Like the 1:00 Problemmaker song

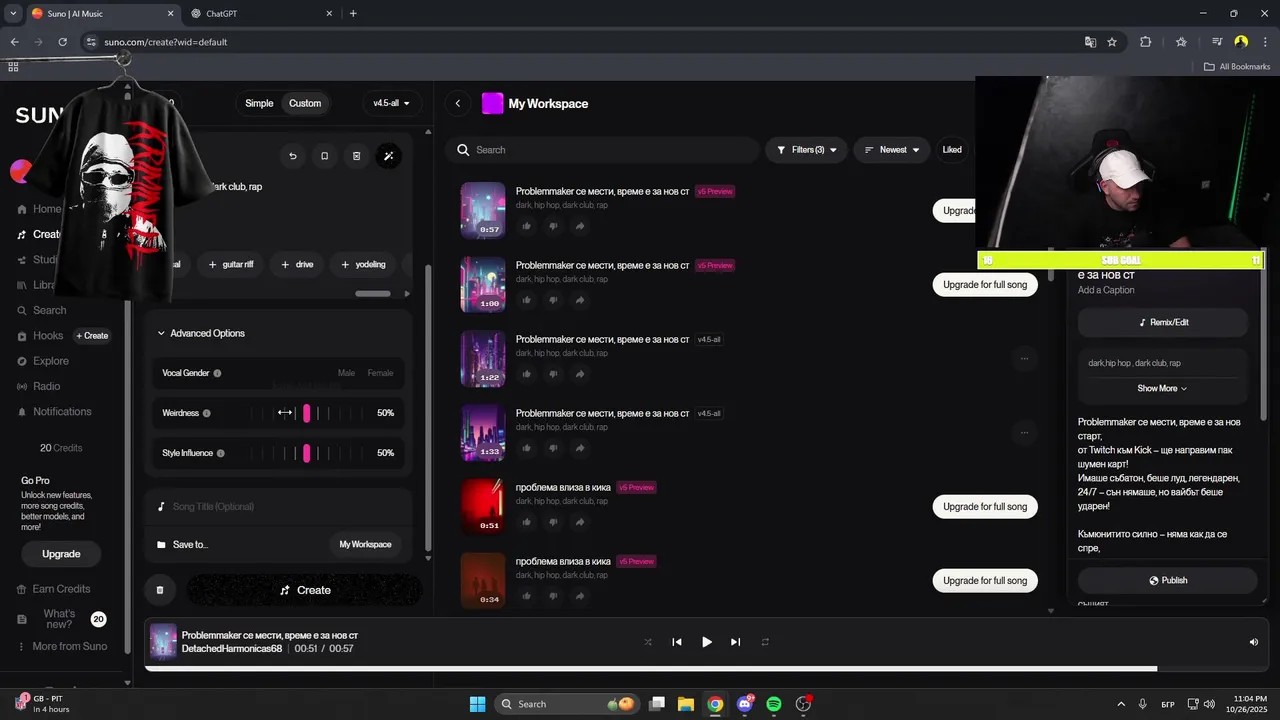[x=526, y=300]
